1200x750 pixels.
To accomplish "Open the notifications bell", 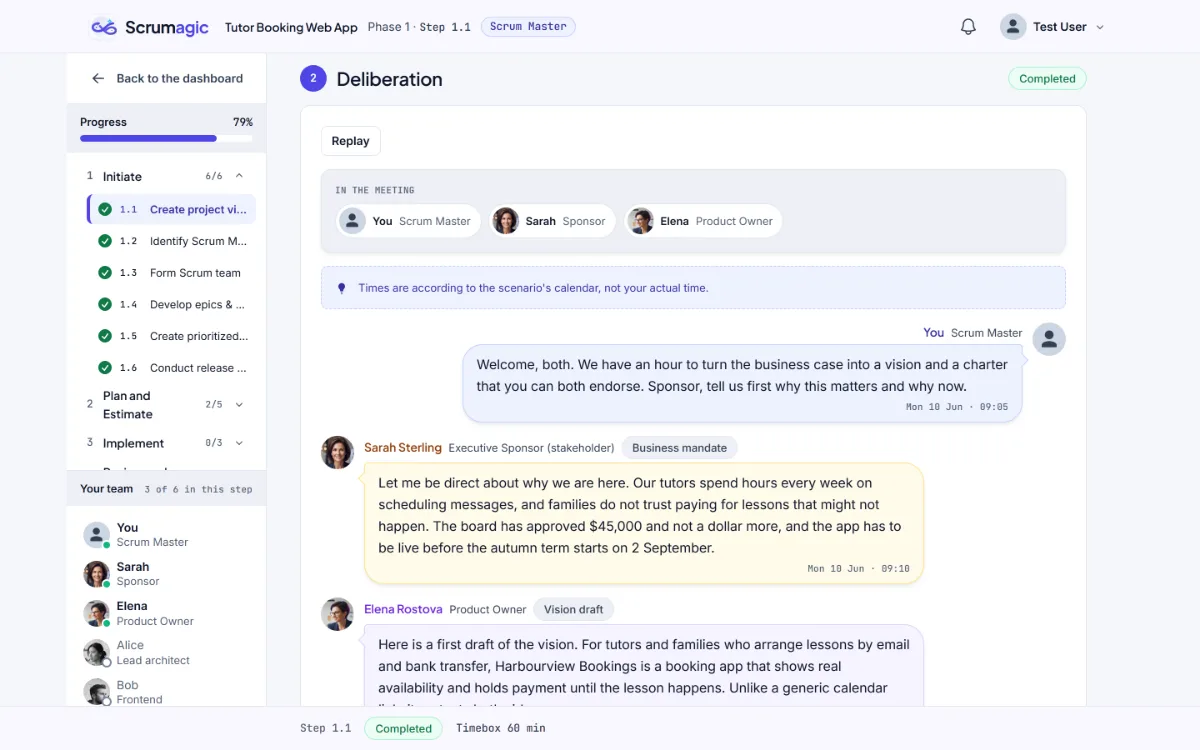I will point(968,27).
